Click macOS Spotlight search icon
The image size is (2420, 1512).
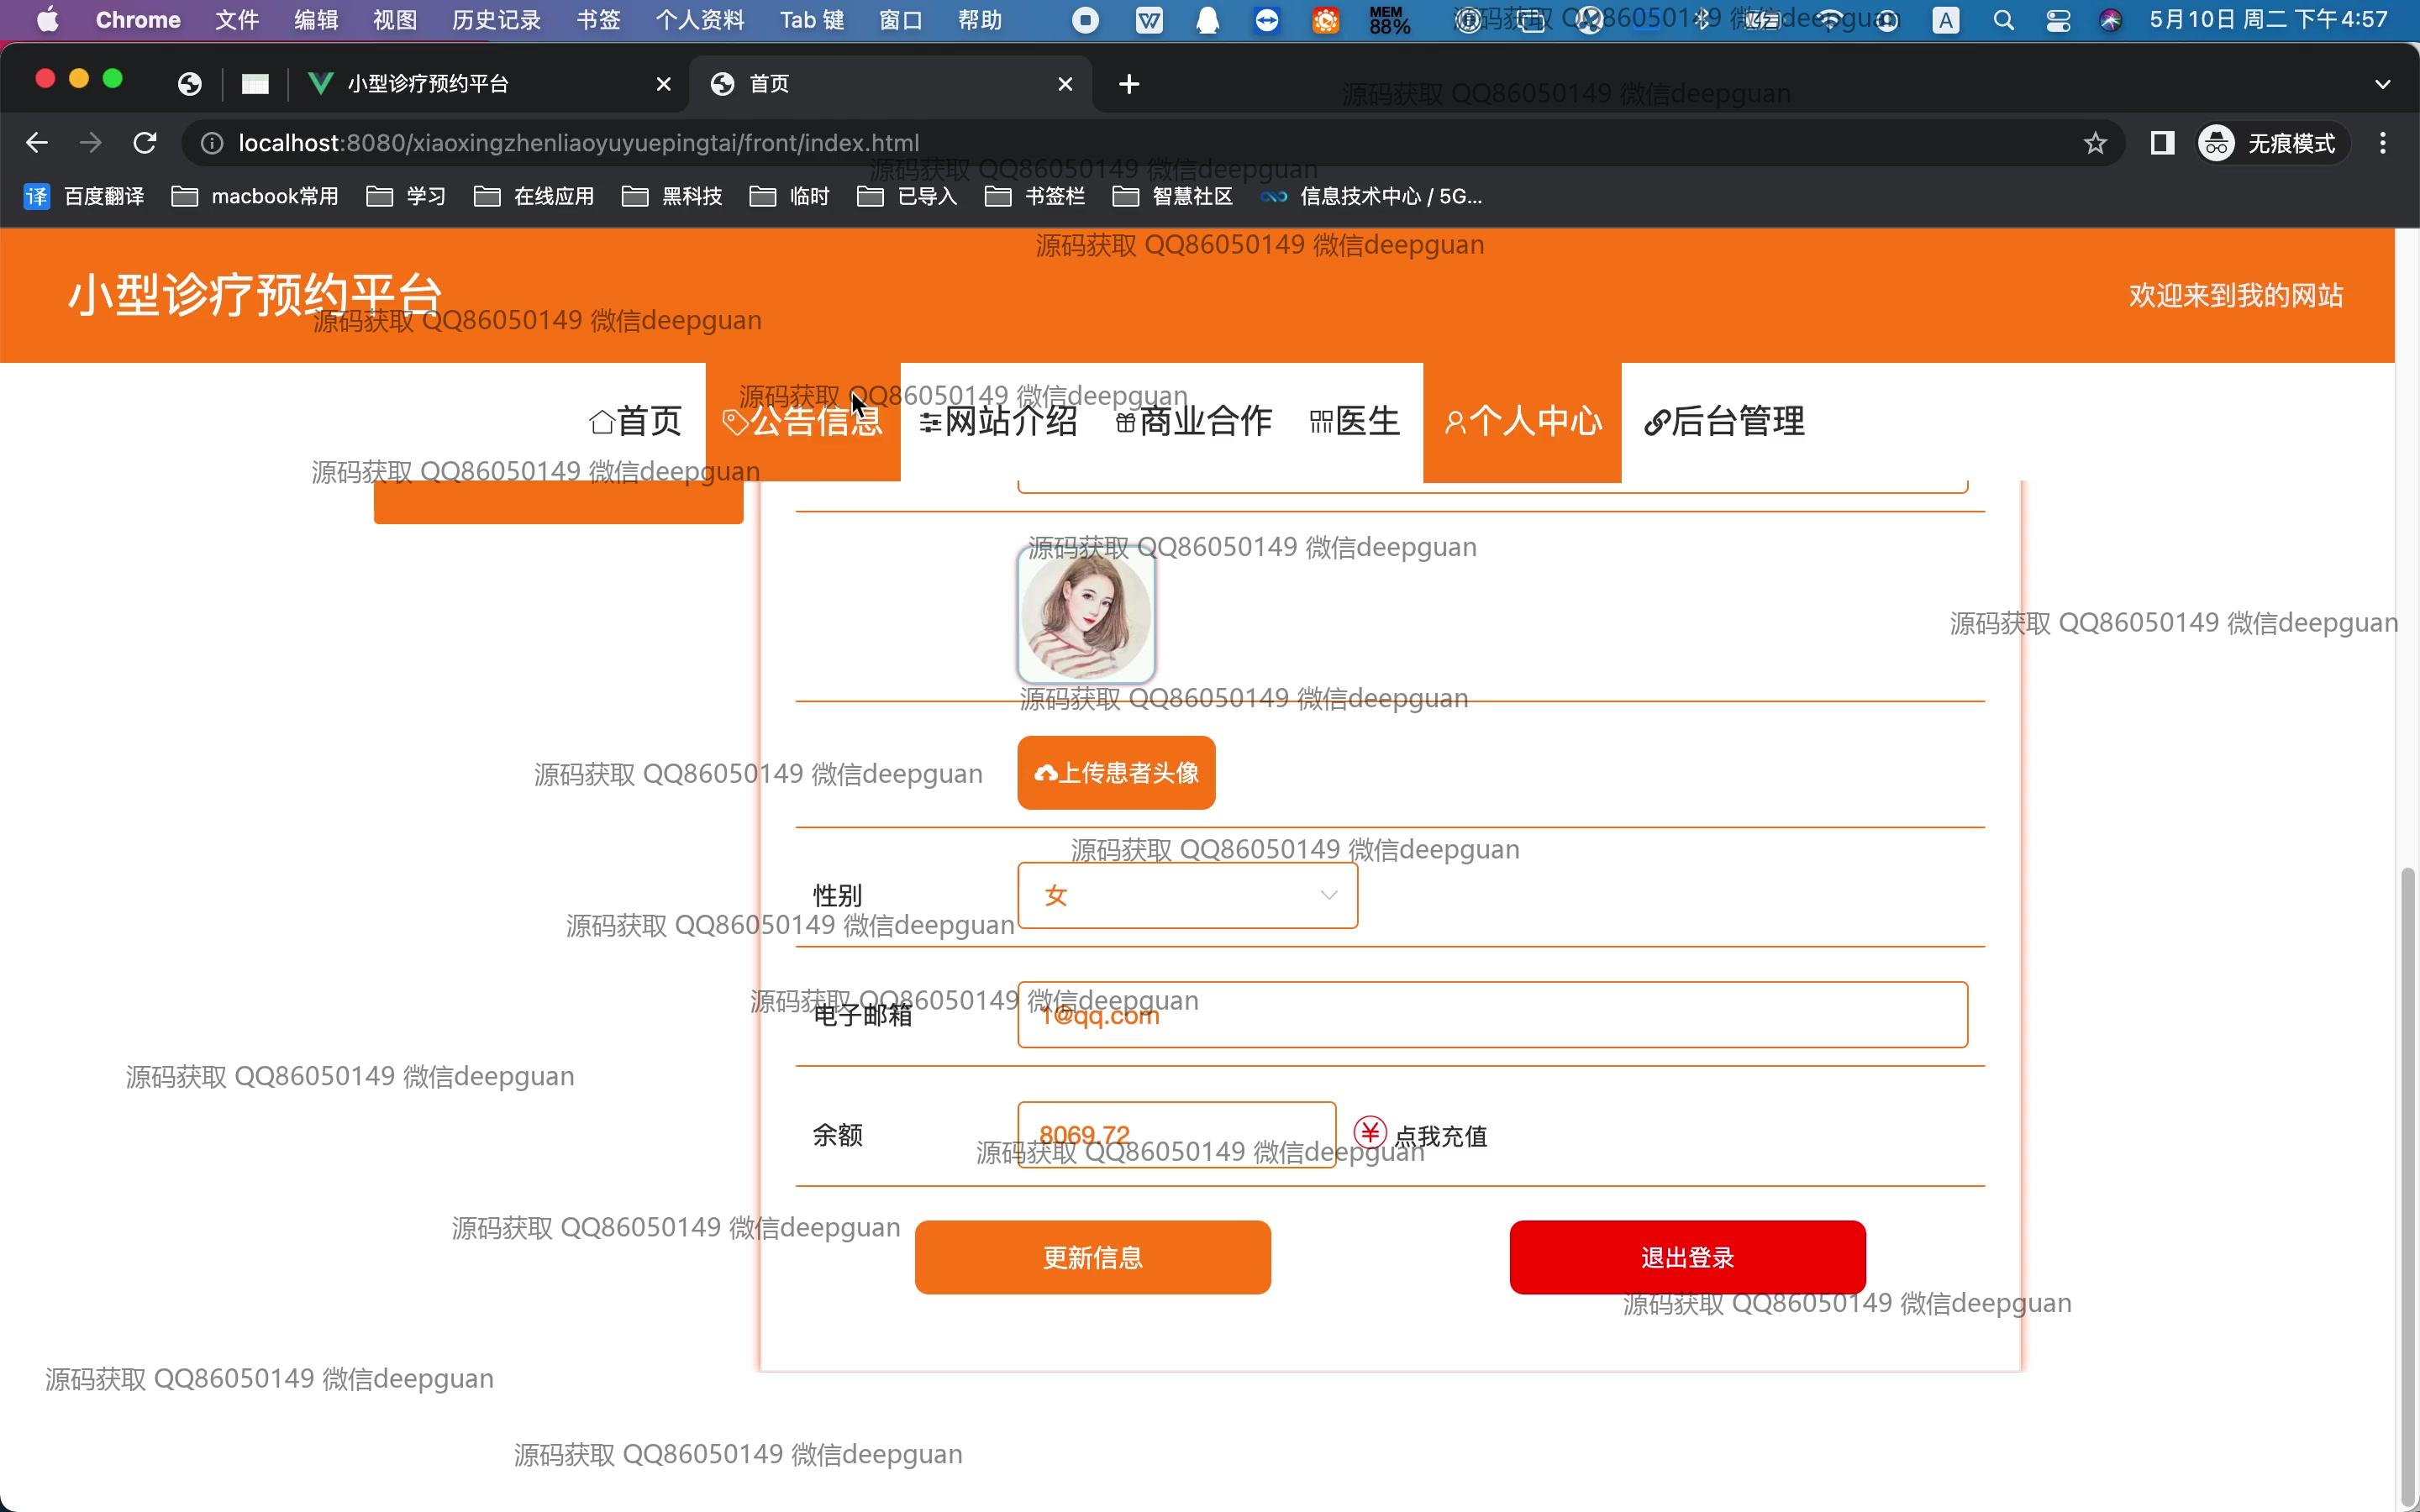pyautogui.click(x=2003, y=20)
